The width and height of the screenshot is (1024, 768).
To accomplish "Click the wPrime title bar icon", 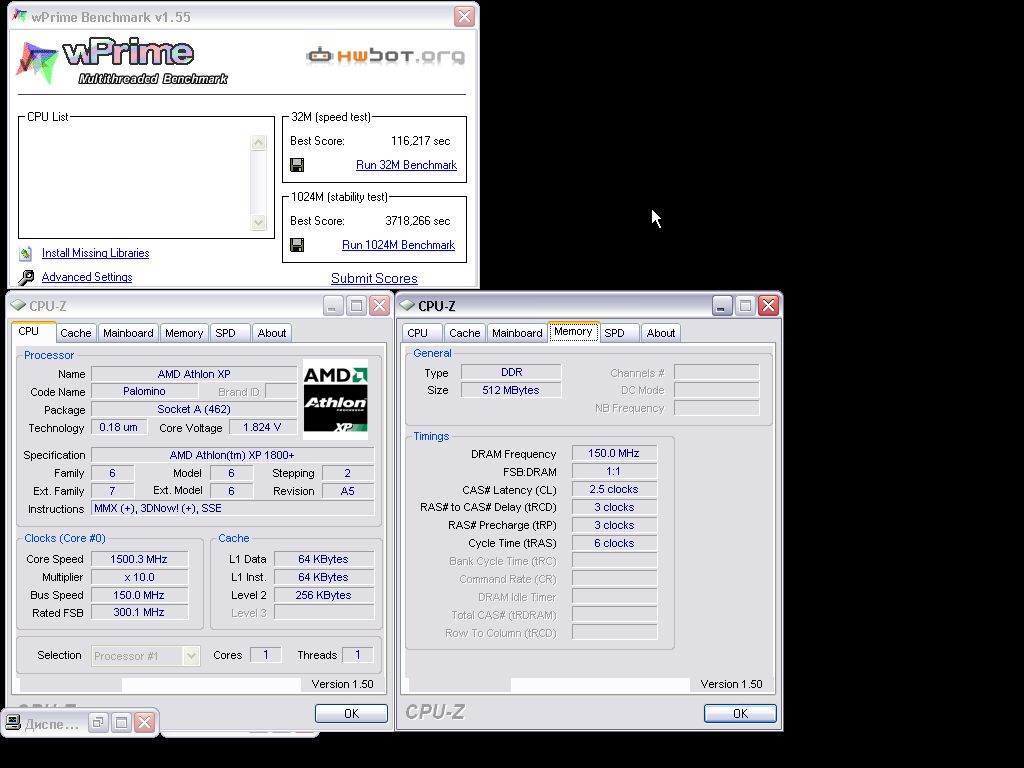I will (x=20, y=16).
